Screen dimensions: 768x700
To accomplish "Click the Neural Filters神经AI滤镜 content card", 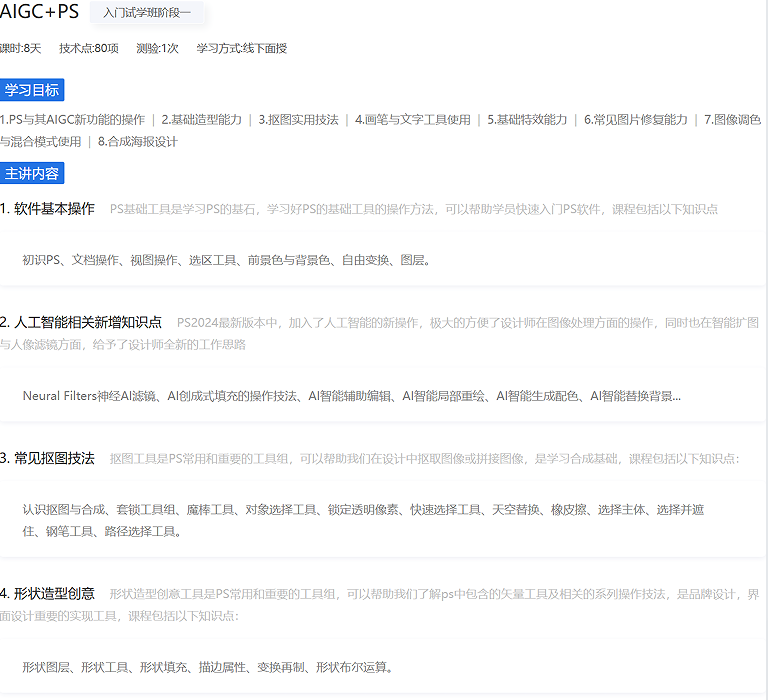I will pyautogui.click(x=382, y=396).
